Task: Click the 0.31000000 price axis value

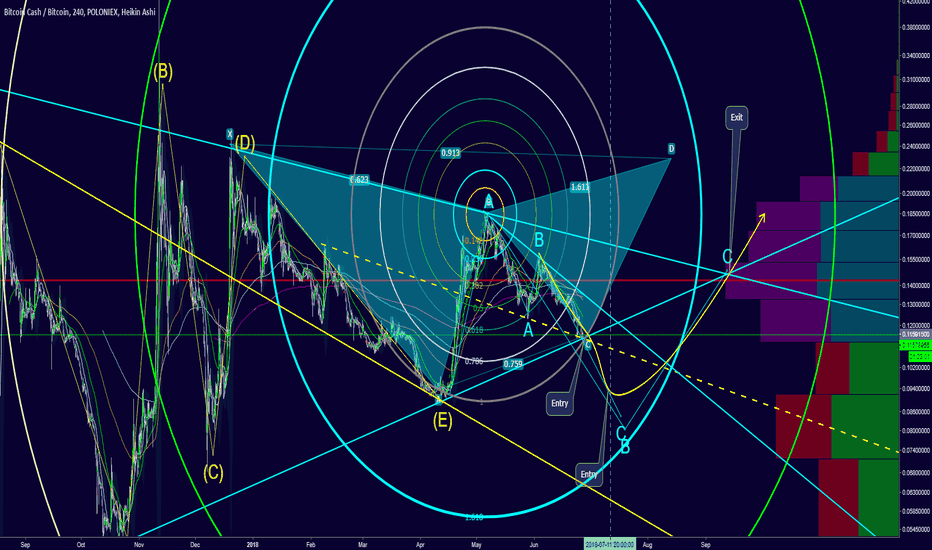Action: (916, 80)
